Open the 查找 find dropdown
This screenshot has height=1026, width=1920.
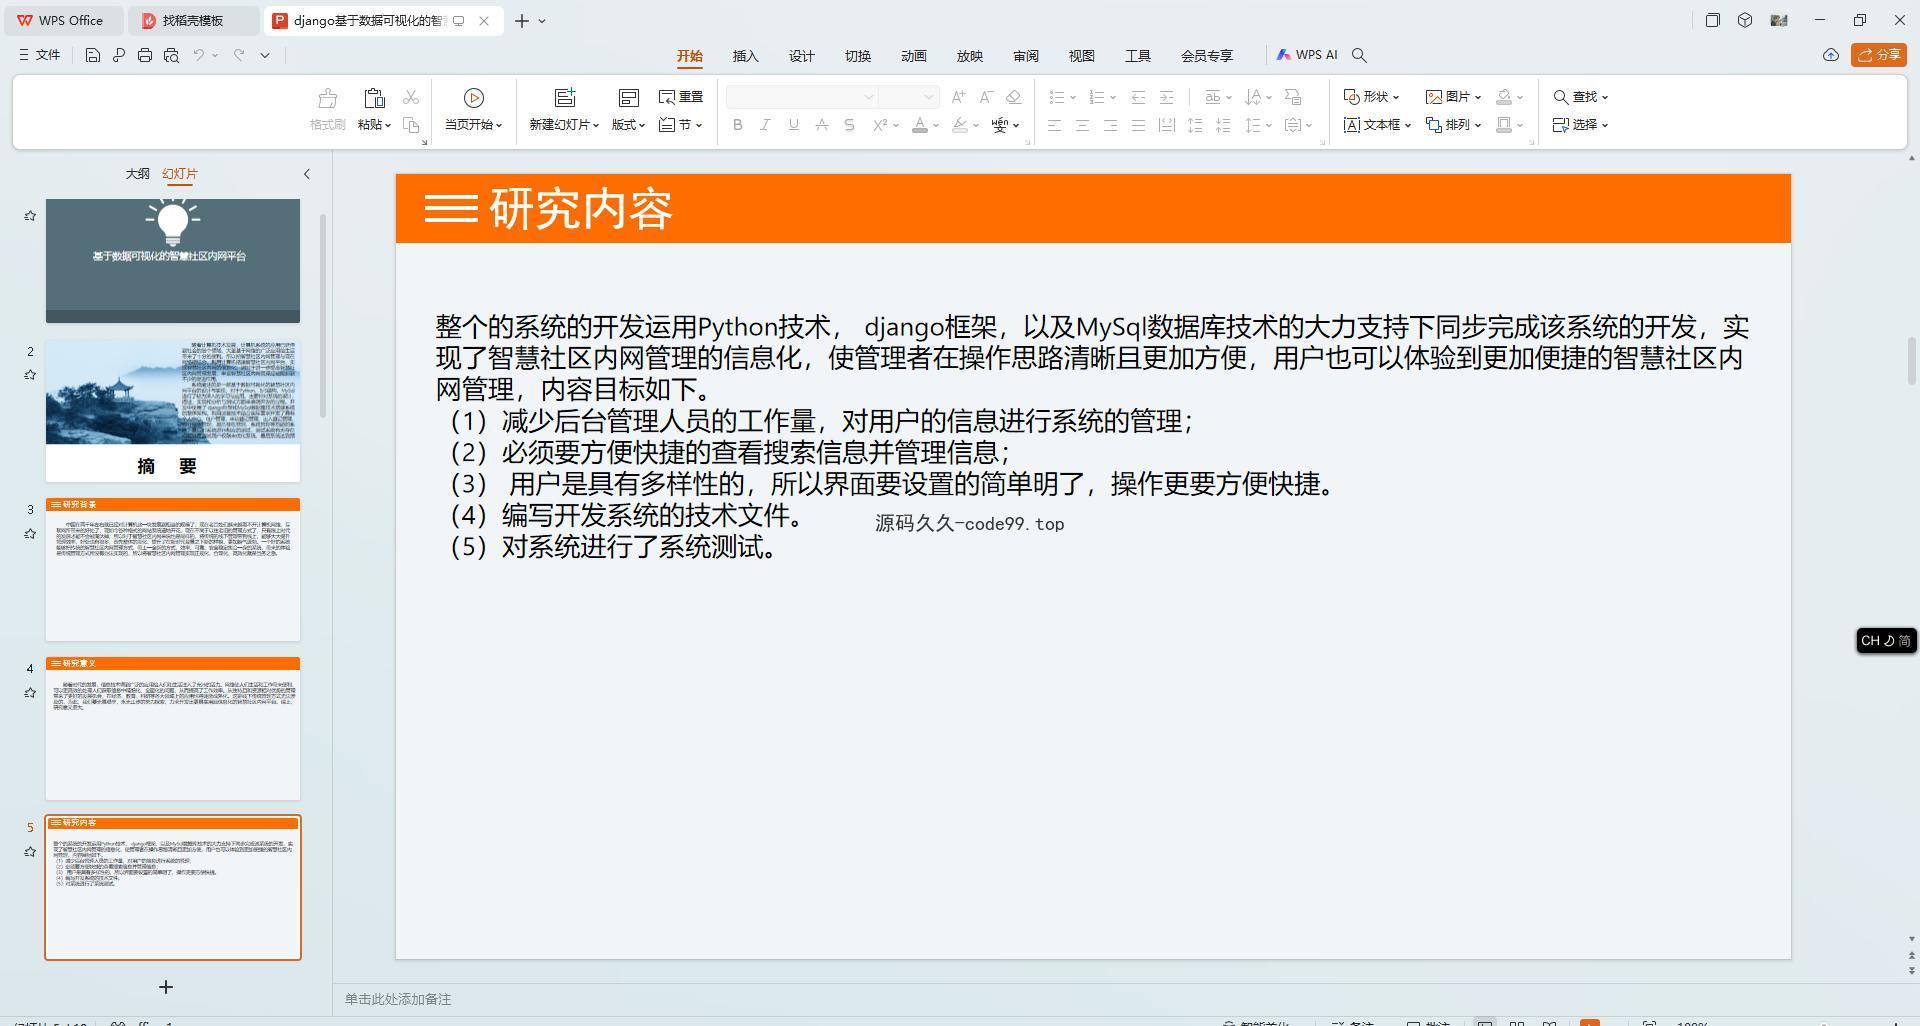coord(1580,97)
